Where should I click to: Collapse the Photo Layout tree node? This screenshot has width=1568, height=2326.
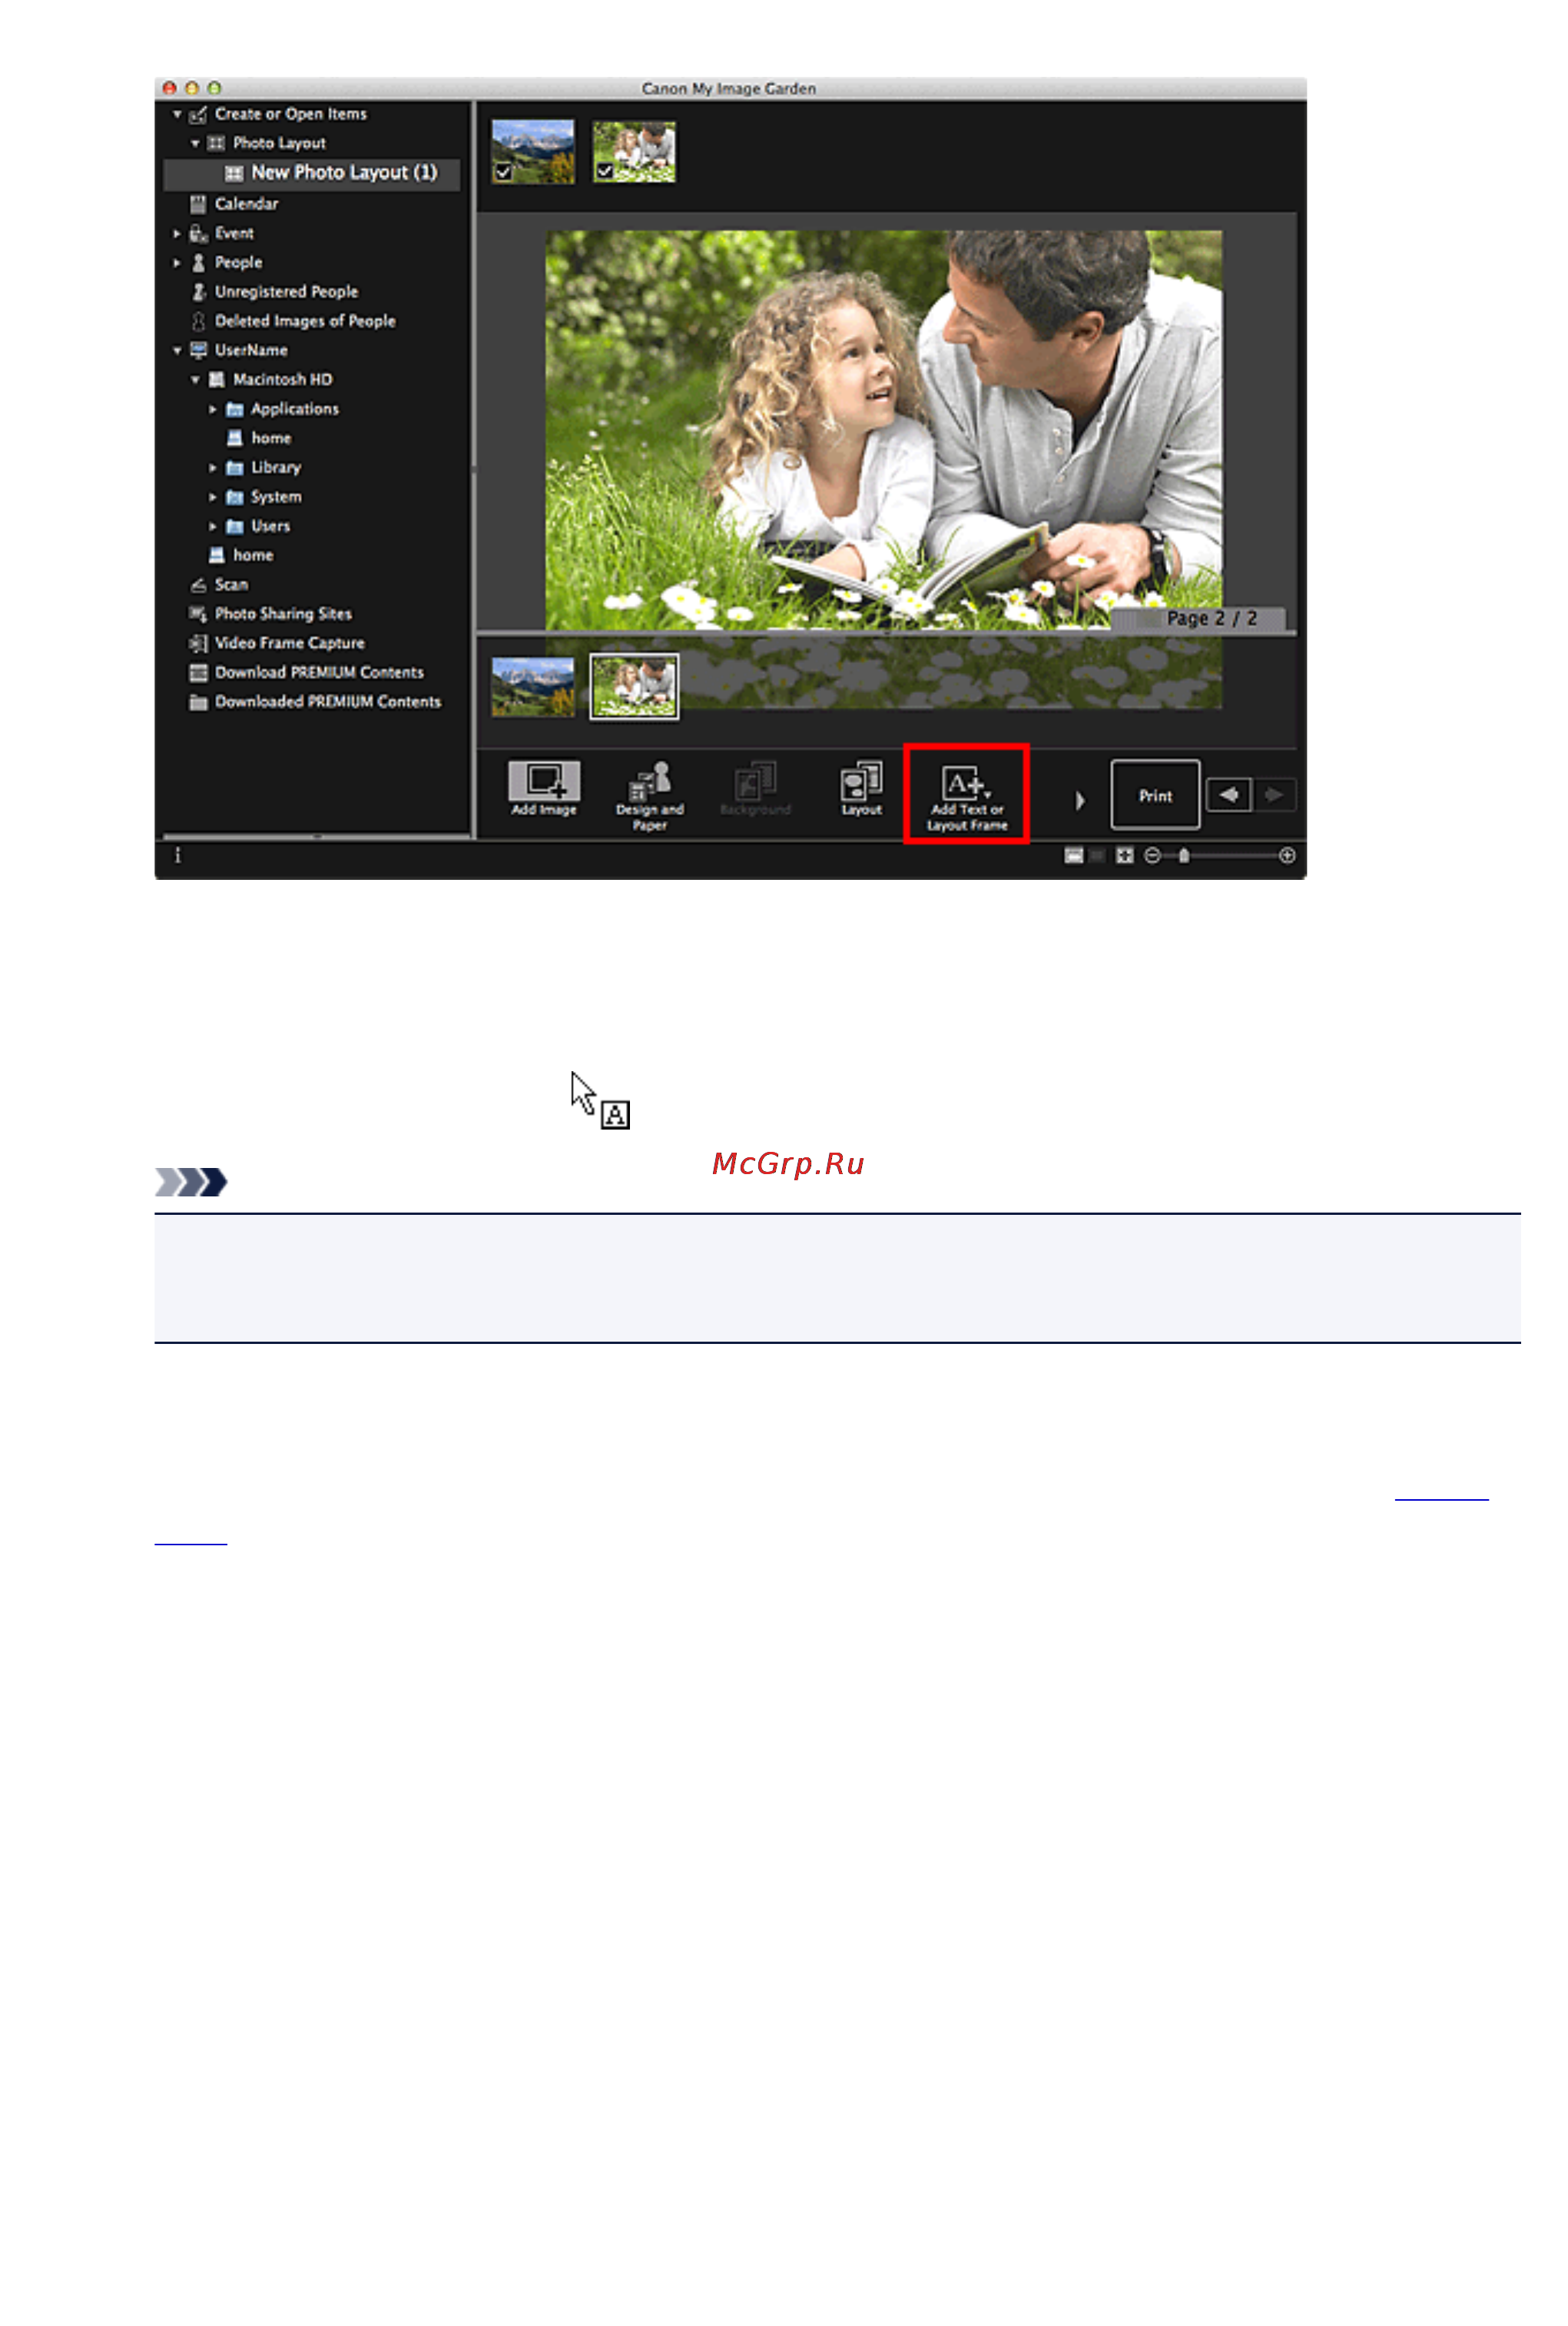[x=195, y=144]
